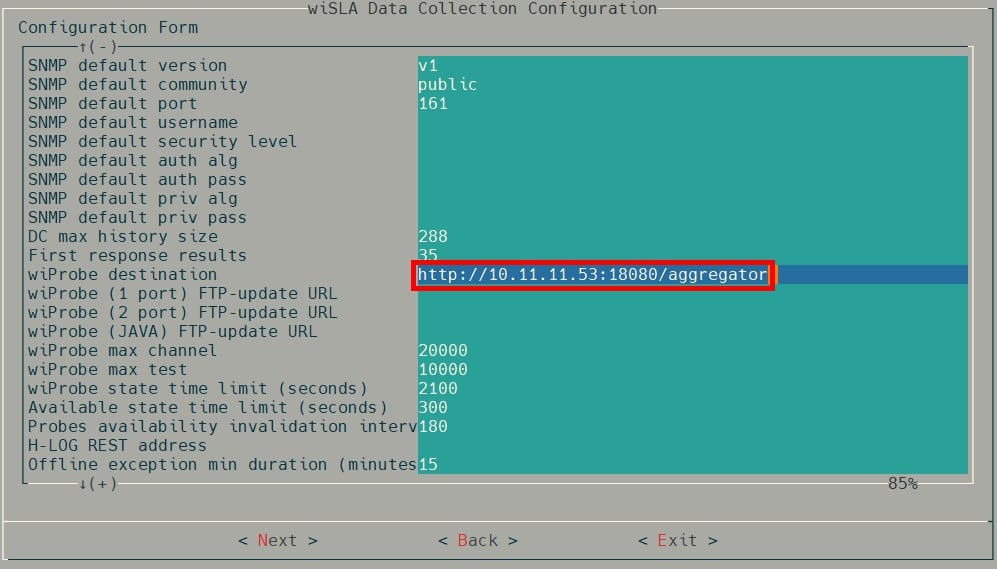Click the 85% scroll position indicator
Image resolution: width=997 pixels, height=569 pixels.
pyautogui.click(x=903, y=484)
